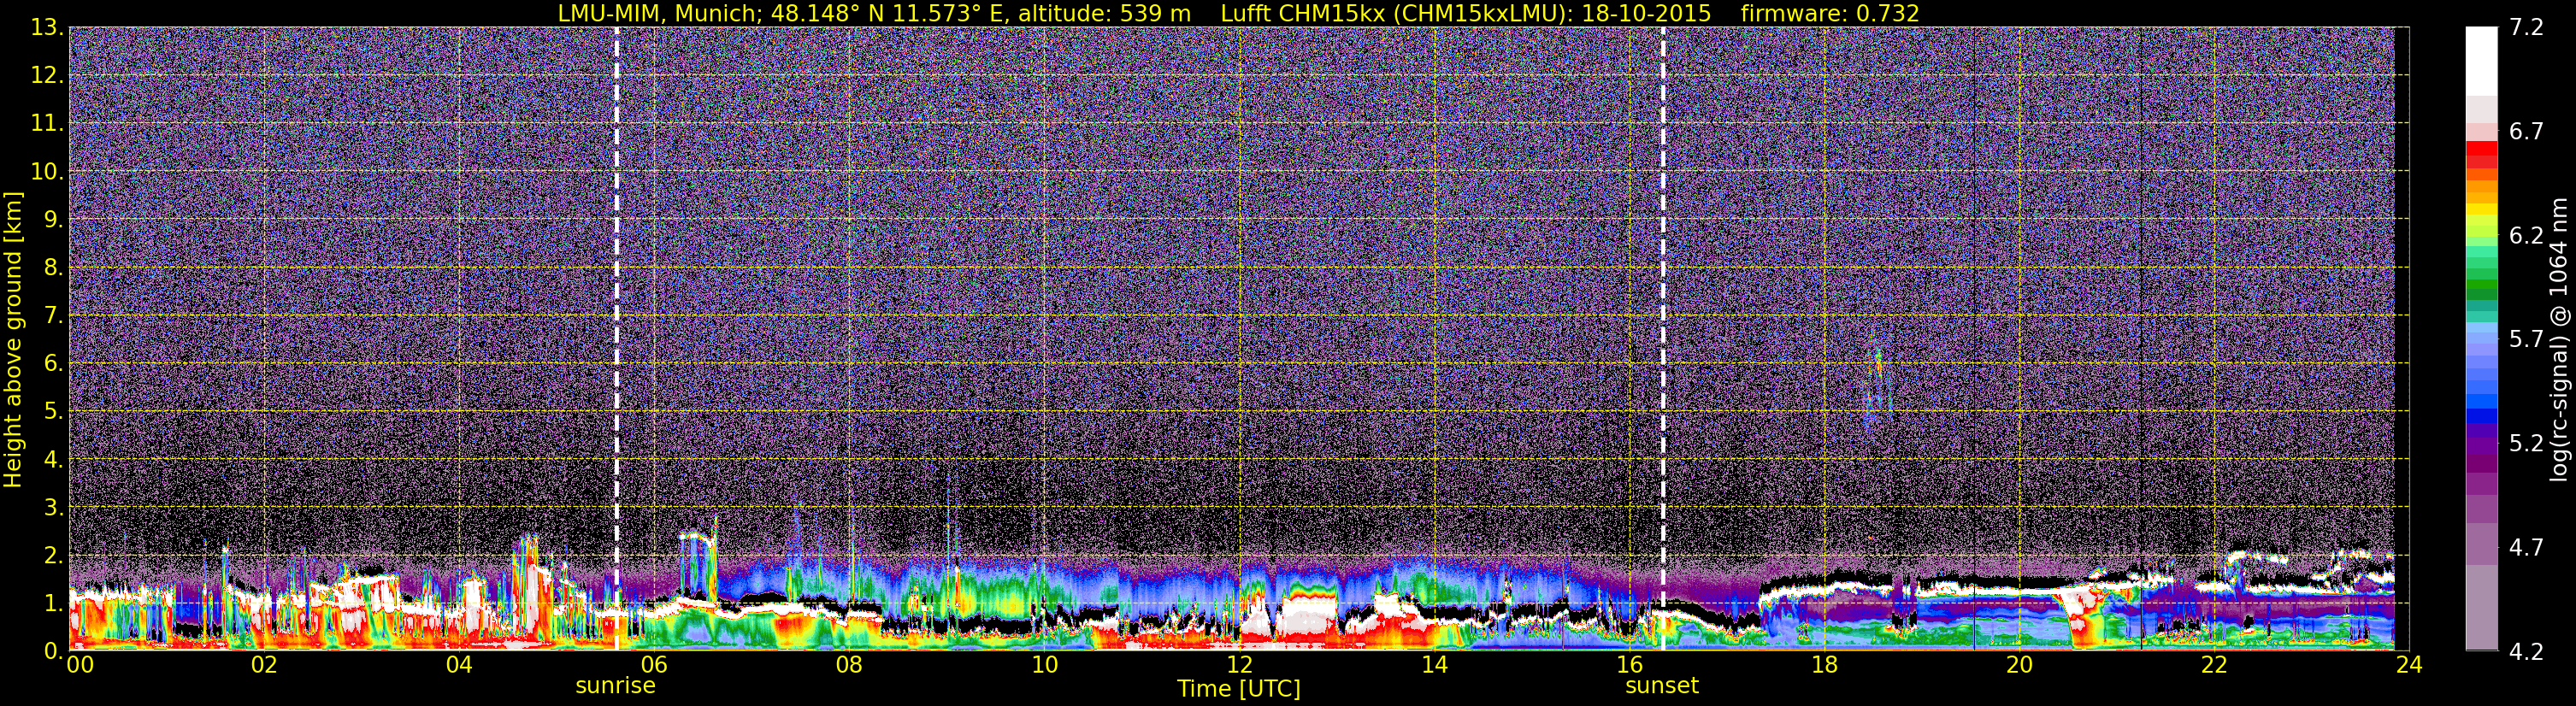The image size is (2576, 706).
Task: Click the 02 tick on the time axis
Action: 264,665
